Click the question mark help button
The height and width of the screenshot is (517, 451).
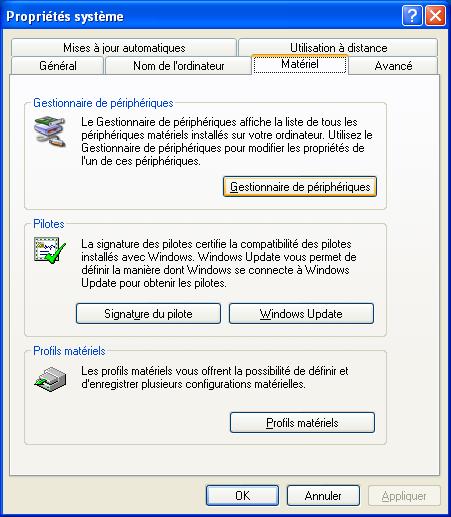pos(412,15)
